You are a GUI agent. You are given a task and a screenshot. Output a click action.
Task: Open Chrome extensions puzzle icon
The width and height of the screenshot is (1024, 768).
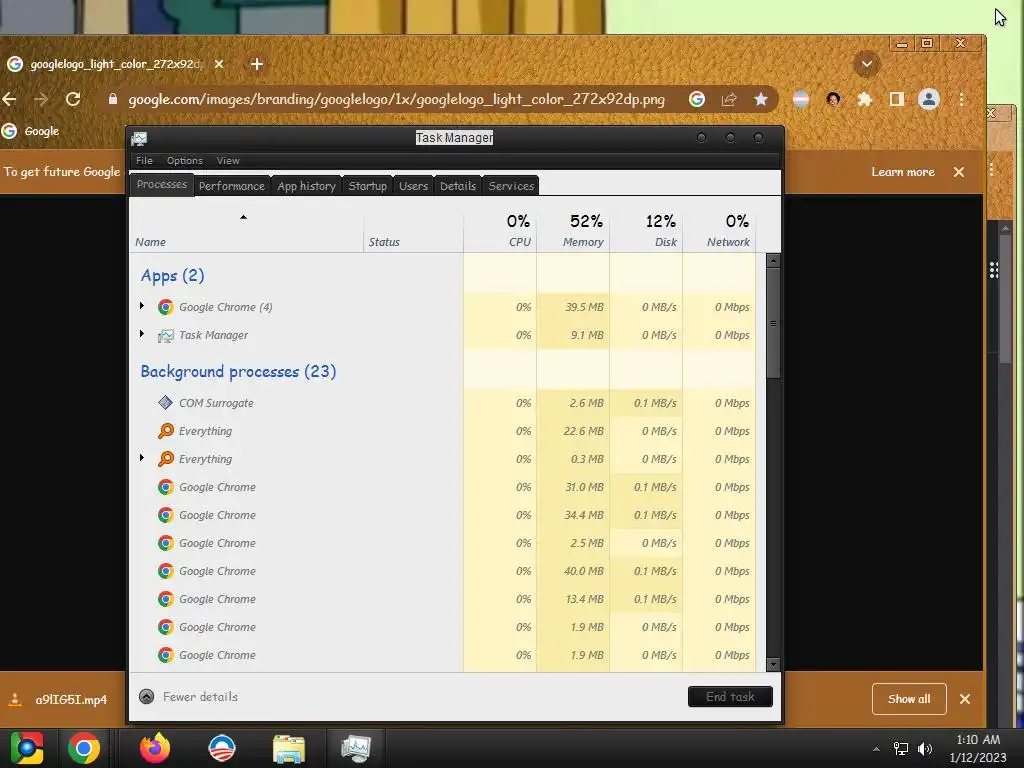click(865, 99)
